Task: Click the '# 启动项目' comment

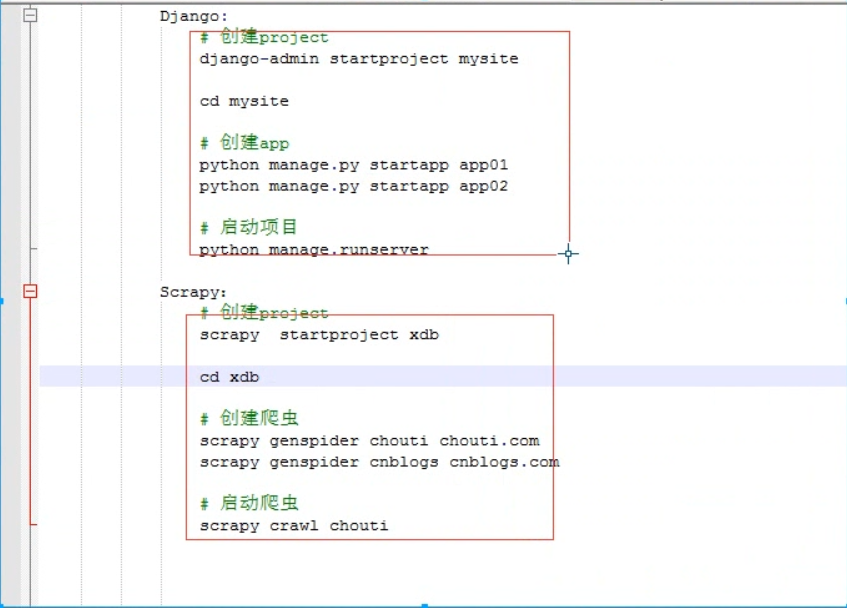Action: [248, 227]
